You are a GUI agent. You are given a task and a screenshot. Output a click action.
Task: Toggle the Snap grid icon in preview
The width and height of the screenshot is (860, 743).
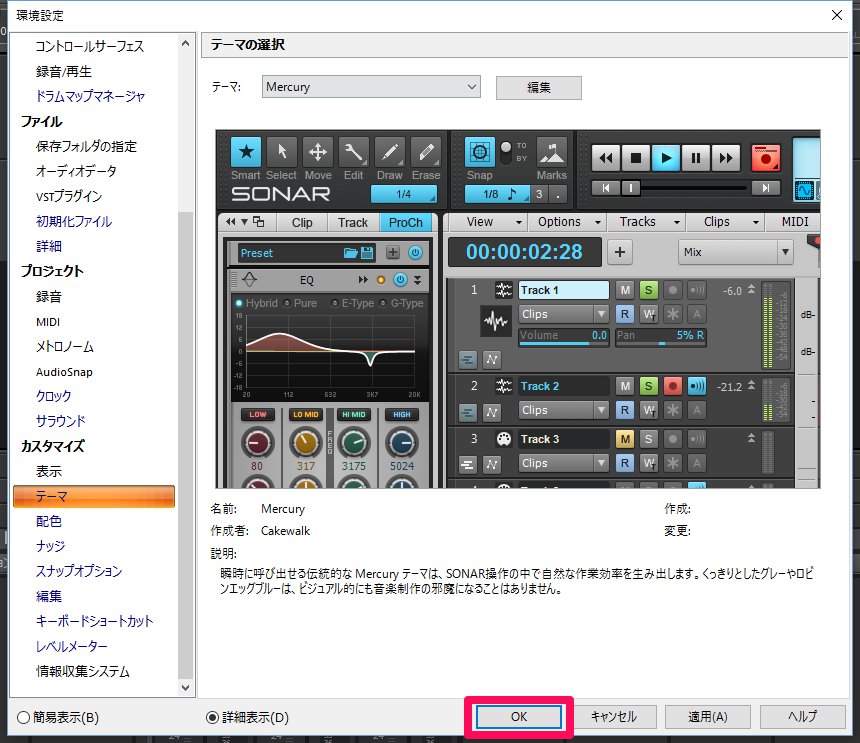(x=479, y=152)
